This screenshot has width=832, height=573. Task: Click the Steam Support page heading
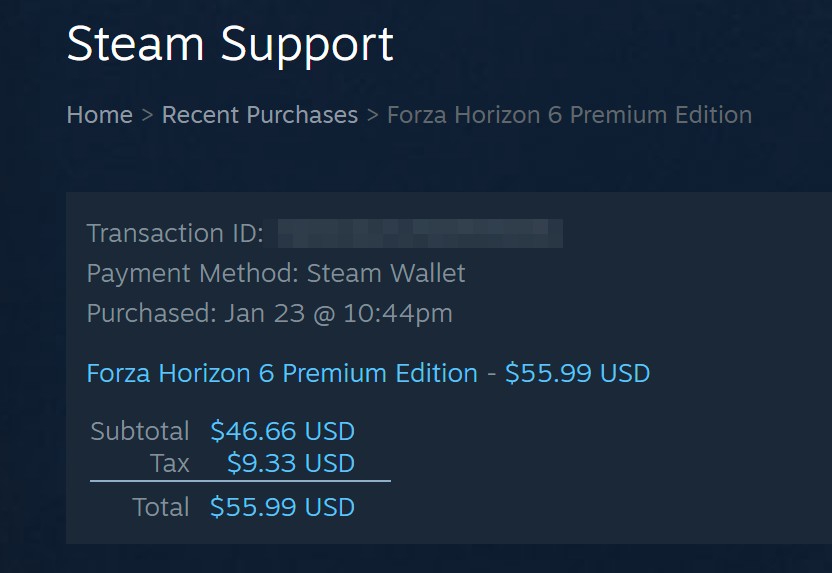point(230,45)
